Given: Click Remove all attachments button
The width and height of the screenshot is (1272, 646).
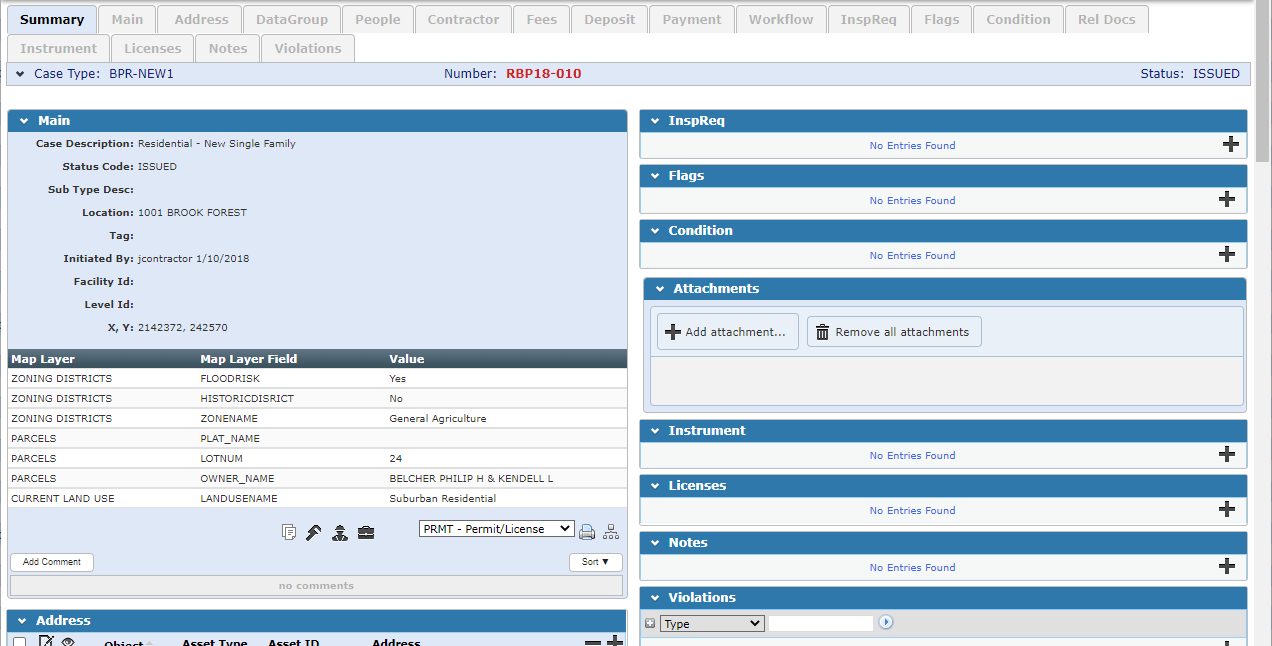Looking at the screenshot, I should tap(894, 332).
